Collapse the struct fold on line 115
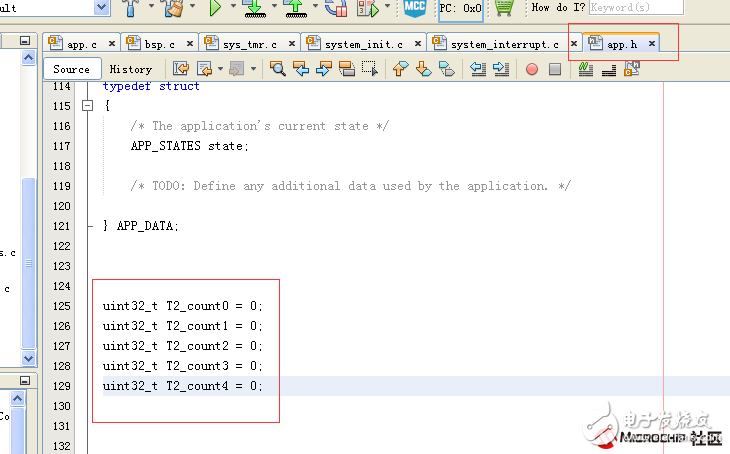This screenshot has width=730, height=454. tap(88, 106)
